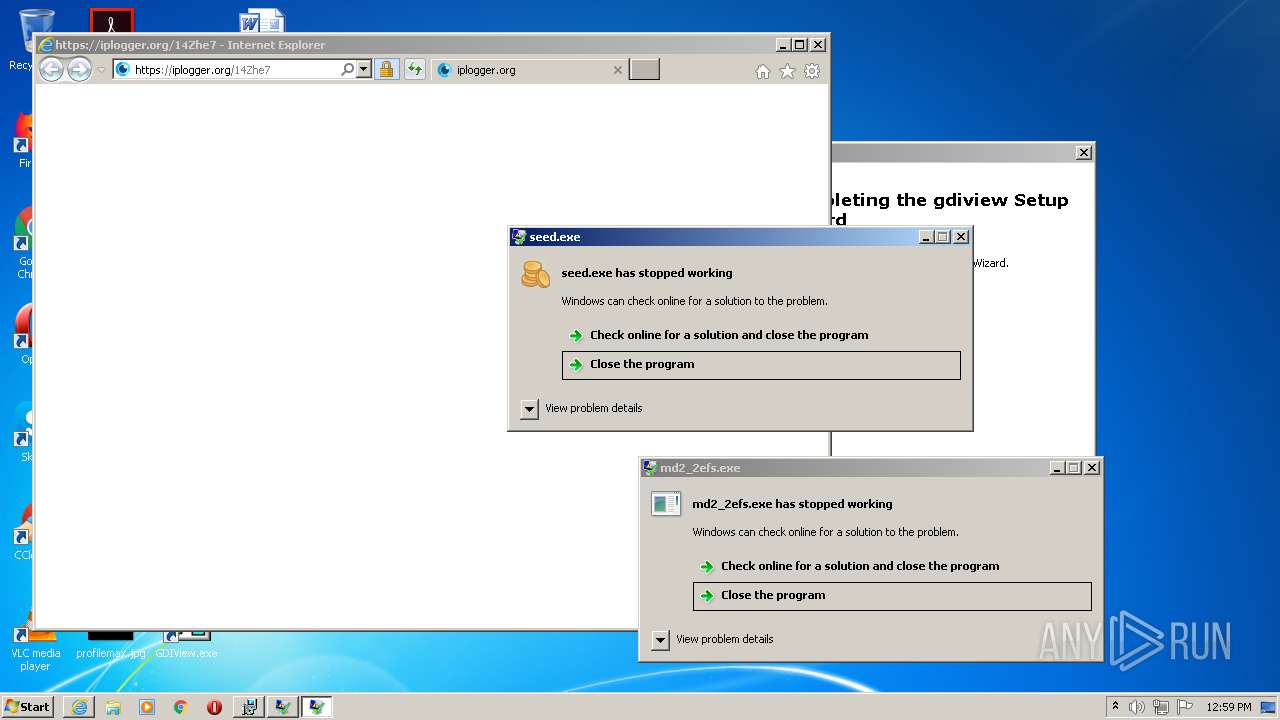This screenshot has height=720, width=1280.
Task: Close the md2_2efs.exe dialog window
Action: click(x=1092, y=468)
